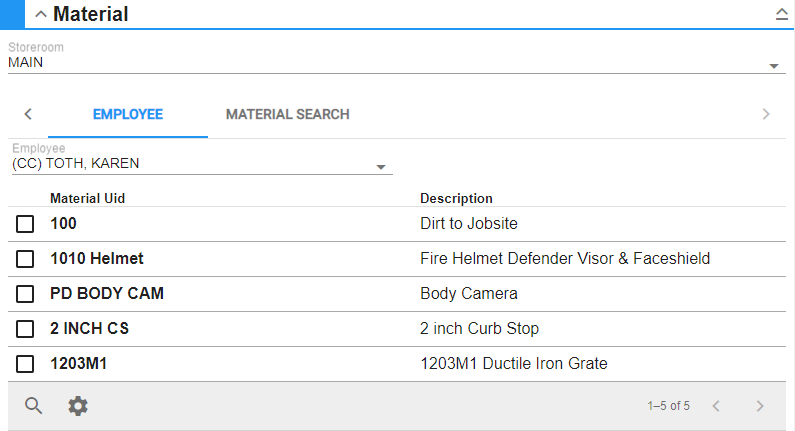Enable the 2 INCH CS checkbox

25,329
